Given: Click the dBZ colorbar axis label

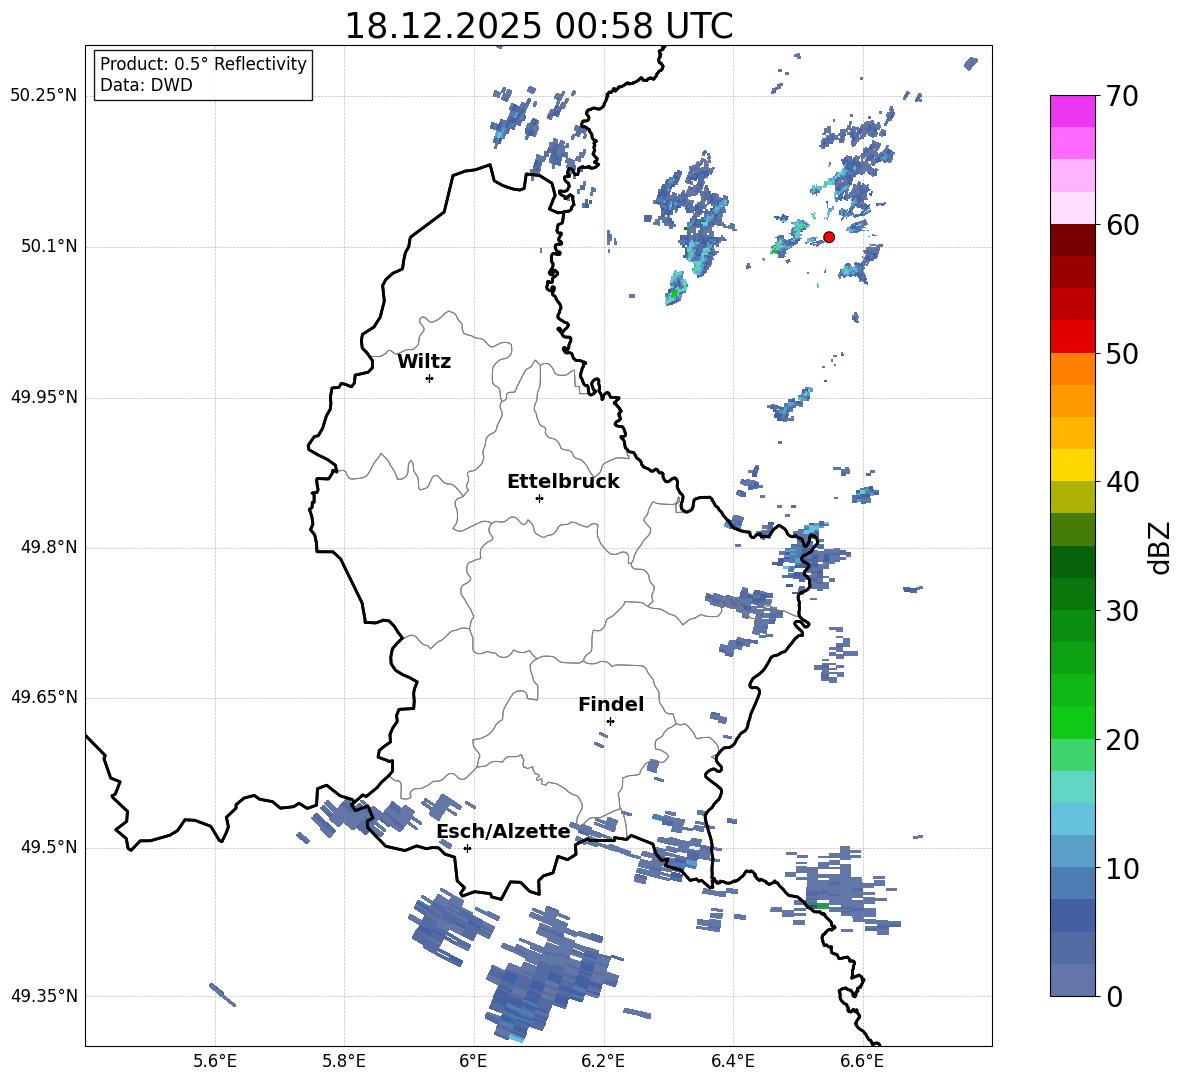Looking at the screenshot, I should pyautogui.click(x=1161, y=547).
